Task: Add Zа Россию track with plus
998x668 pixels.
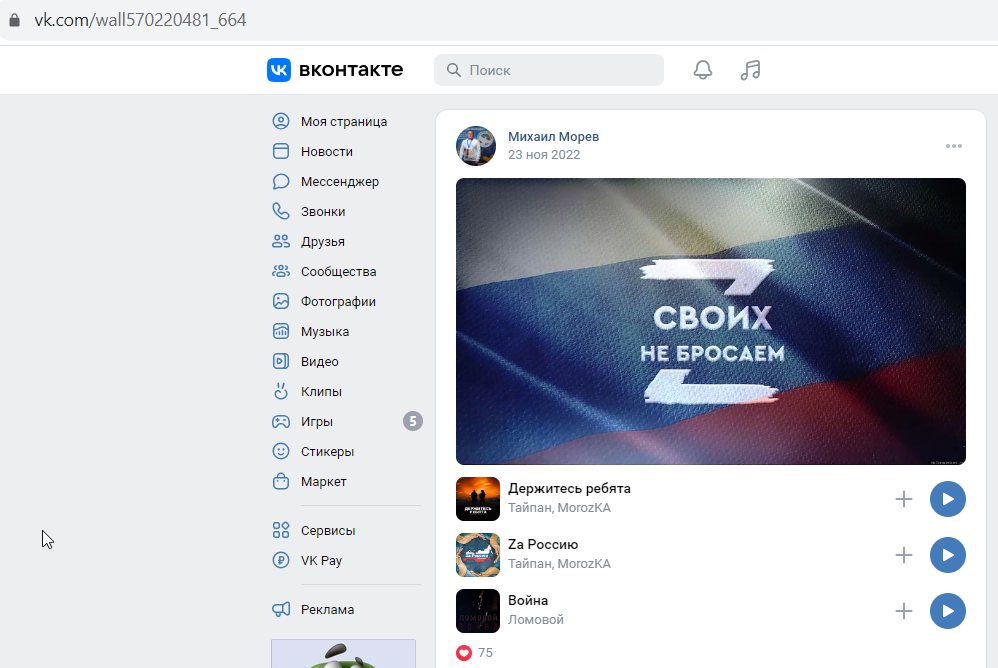Action: 904,555
